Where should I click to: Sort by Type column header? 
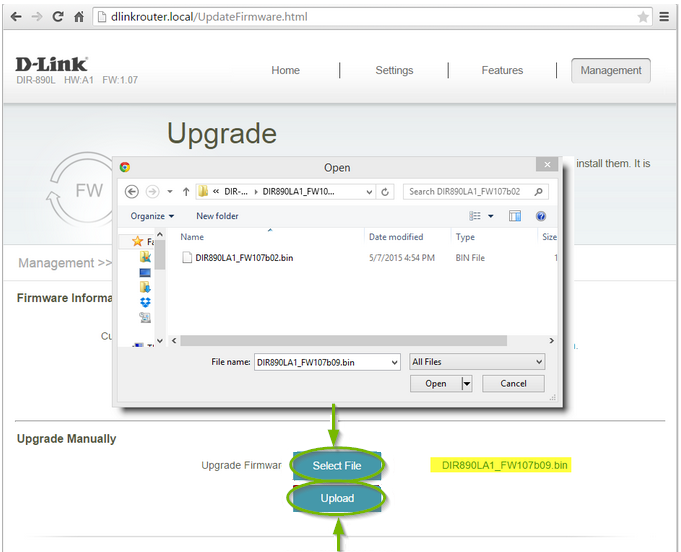pyautogui.click(x=465, y=237)
